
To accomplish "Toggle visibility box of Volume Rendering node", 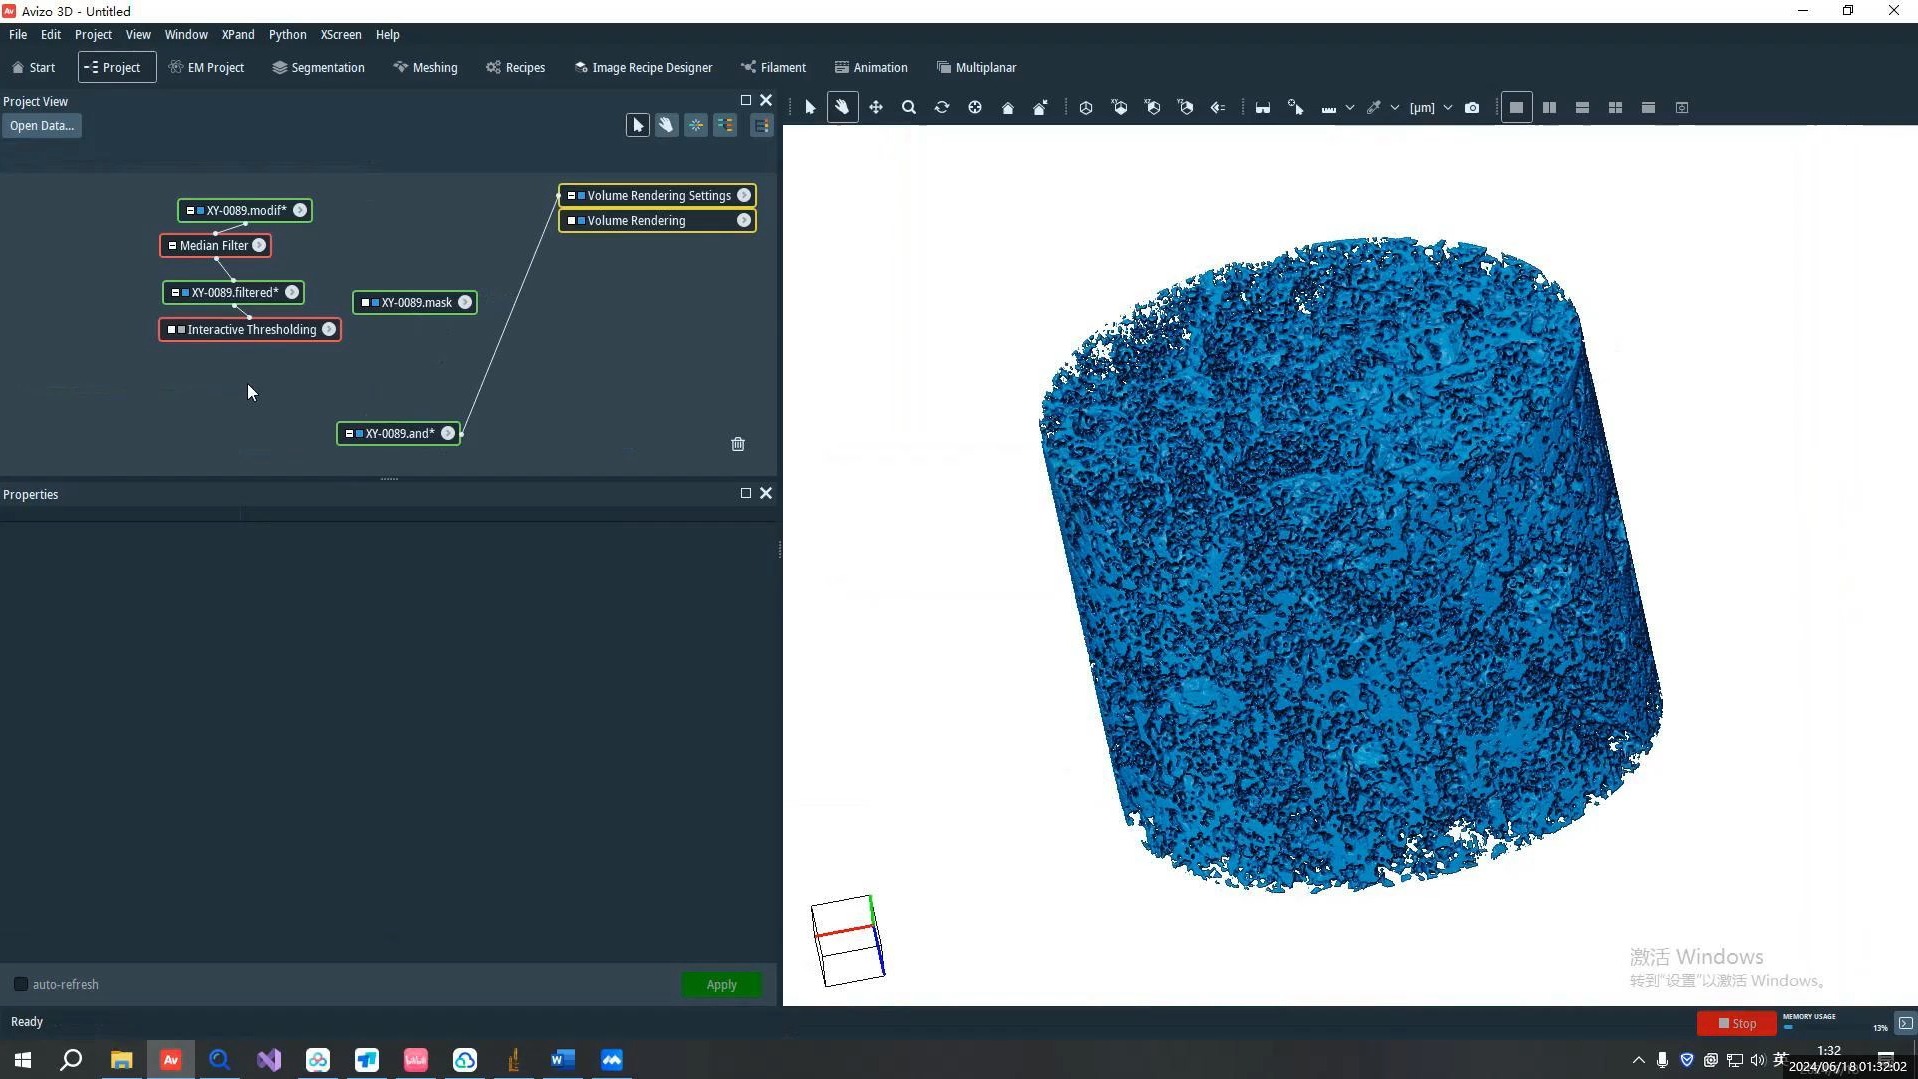I will pos(571,221).
